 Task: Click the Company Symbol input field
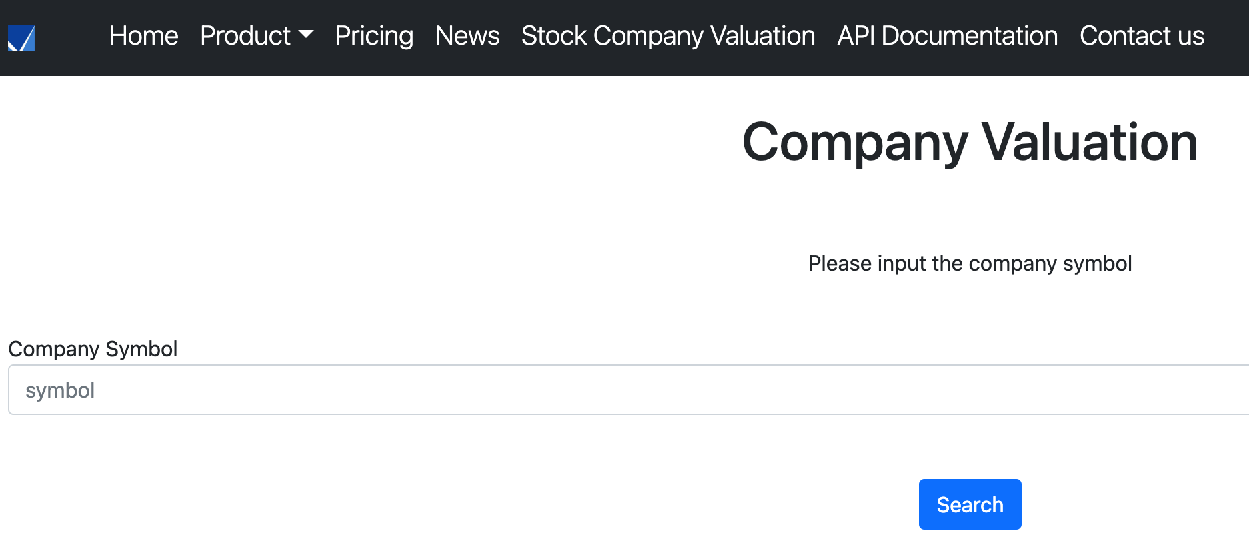coord(628,390)
